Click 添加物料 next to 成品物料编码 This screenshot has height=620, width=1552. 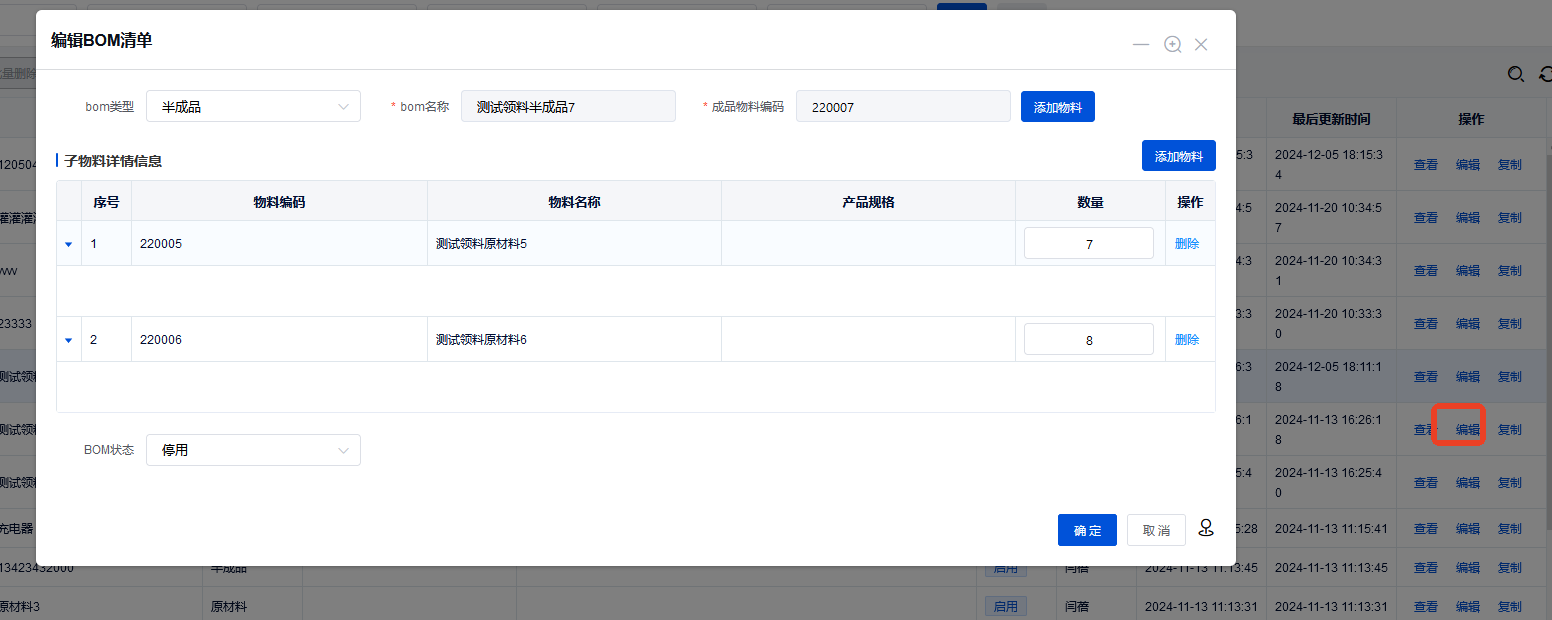pos(1057,107)
